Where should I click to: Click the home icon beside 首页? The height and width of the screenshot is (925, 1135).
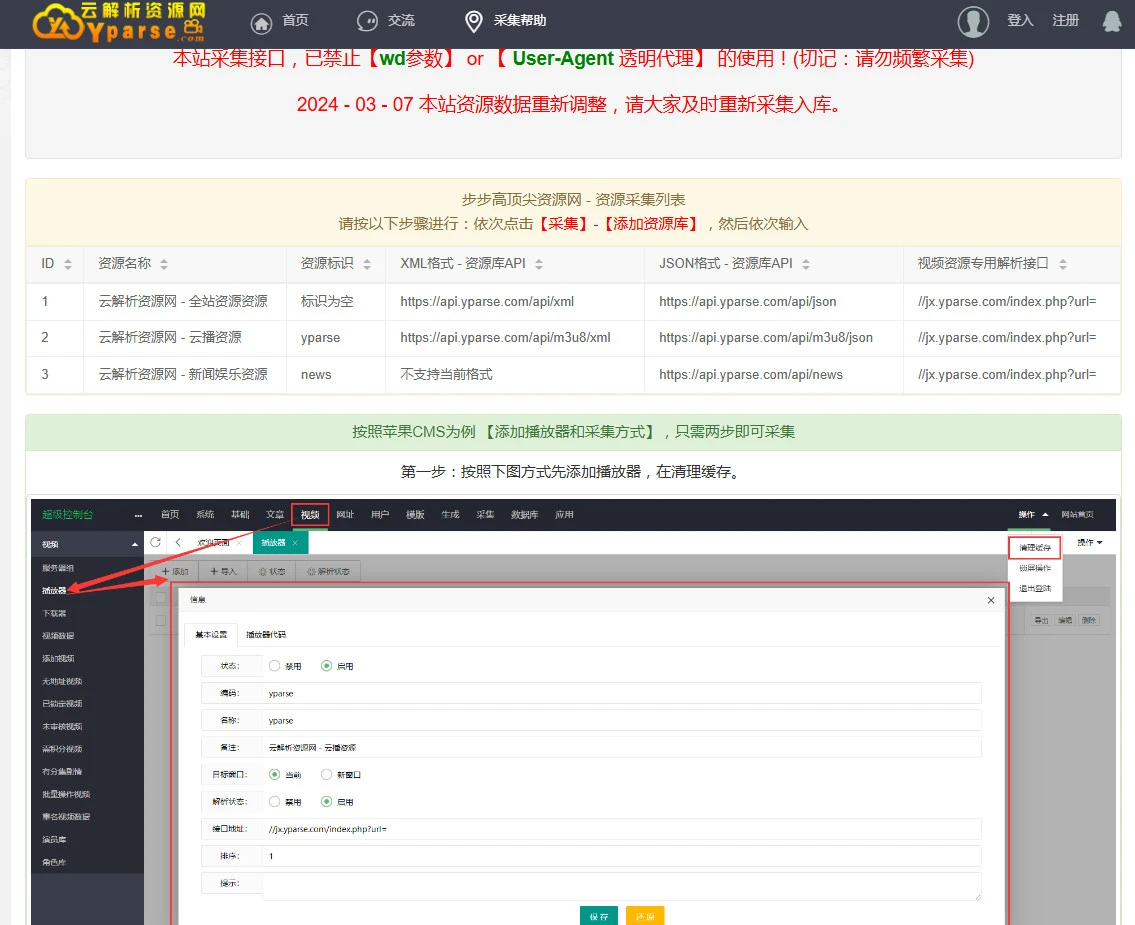[260, 21]
